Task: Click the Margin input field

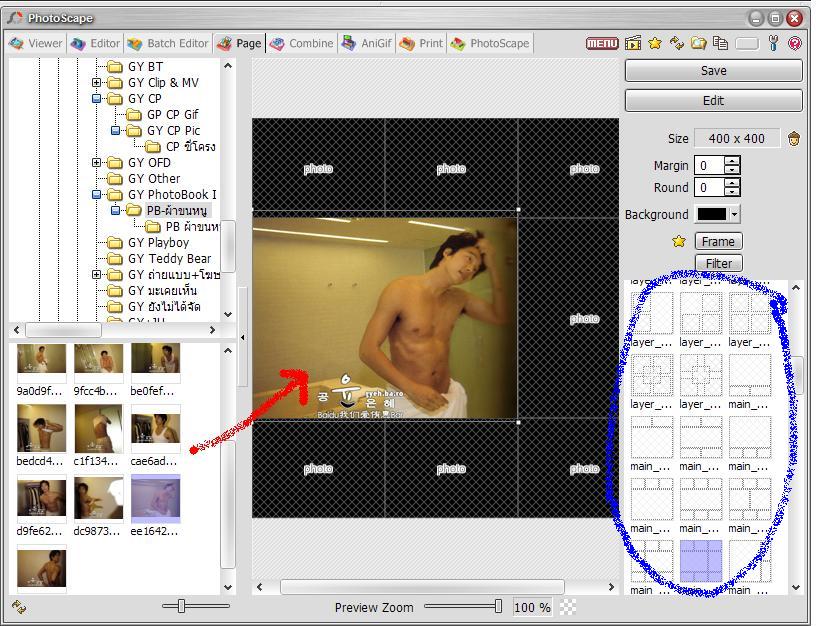Action: (710, 166)
